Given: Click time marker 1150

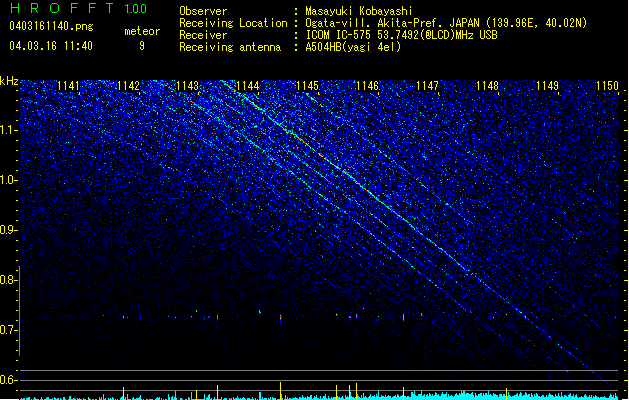Looking at the screenshot, I should pyautogui.click(x=607, y=86).
